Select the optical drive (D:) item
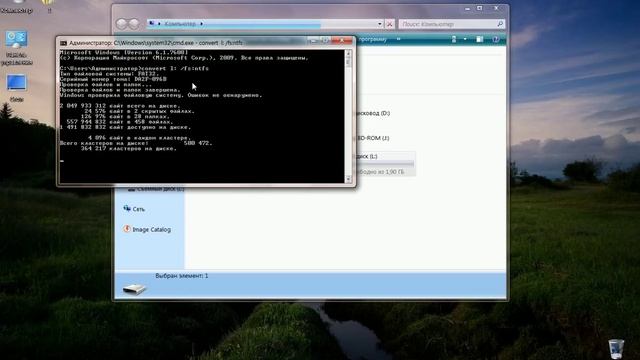 click(373, 113)
